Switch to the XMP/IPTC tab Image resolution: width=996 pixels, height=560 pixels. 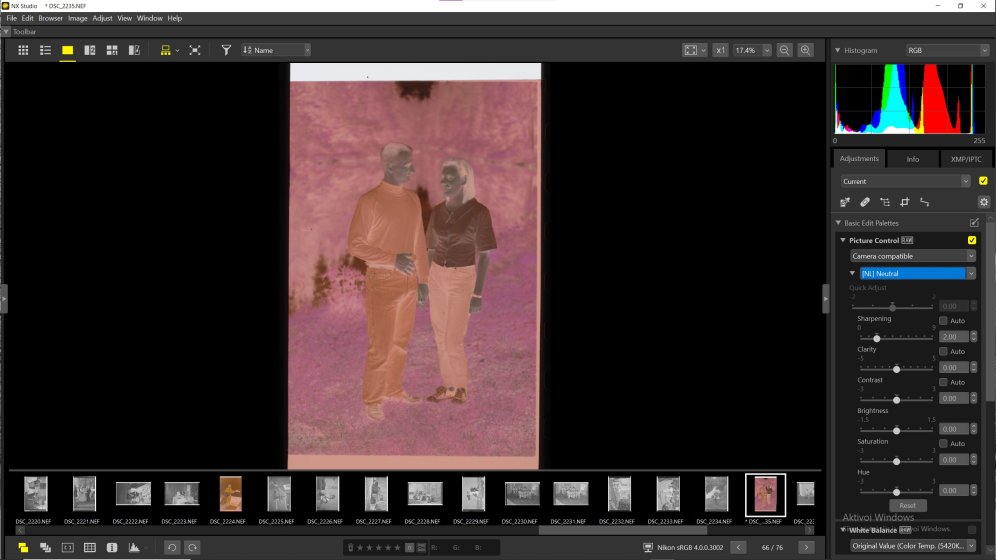pyautogui.click(x=966, y=159)
